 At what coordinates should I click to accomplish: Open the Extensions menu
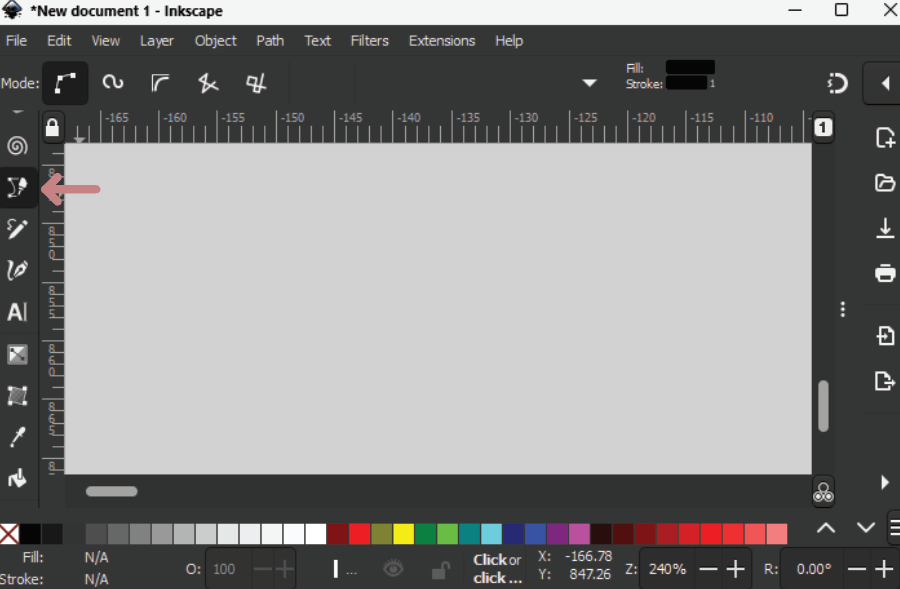point(441,41)
